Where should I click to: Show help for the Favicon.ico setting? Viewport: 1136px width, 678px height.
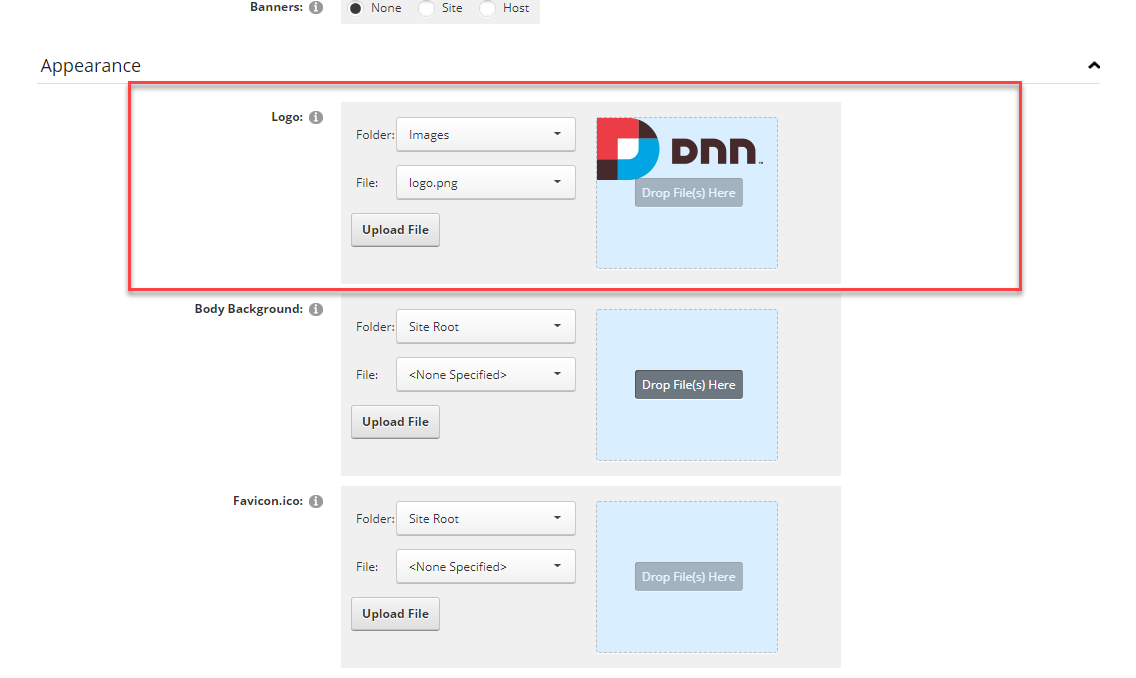click(316, 501)
